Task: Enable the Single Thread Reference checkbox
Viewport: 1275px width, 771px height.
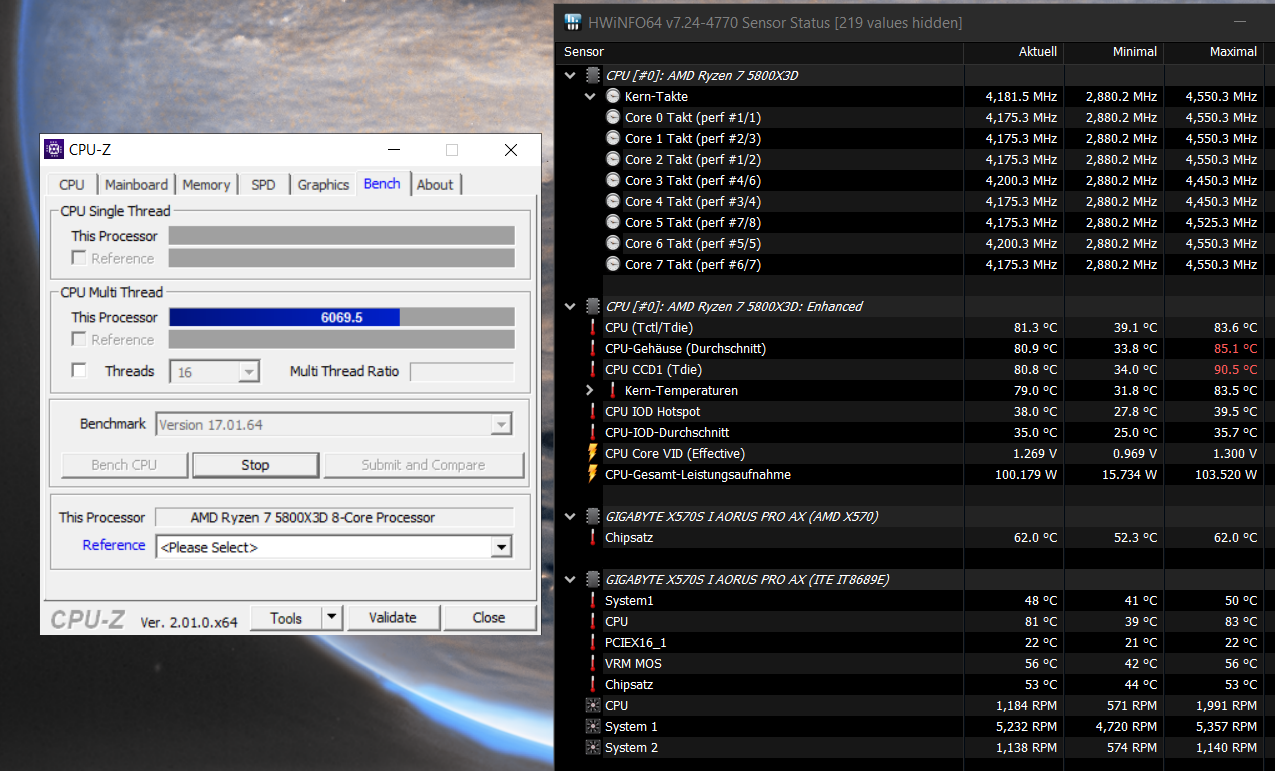Action: 79,258
